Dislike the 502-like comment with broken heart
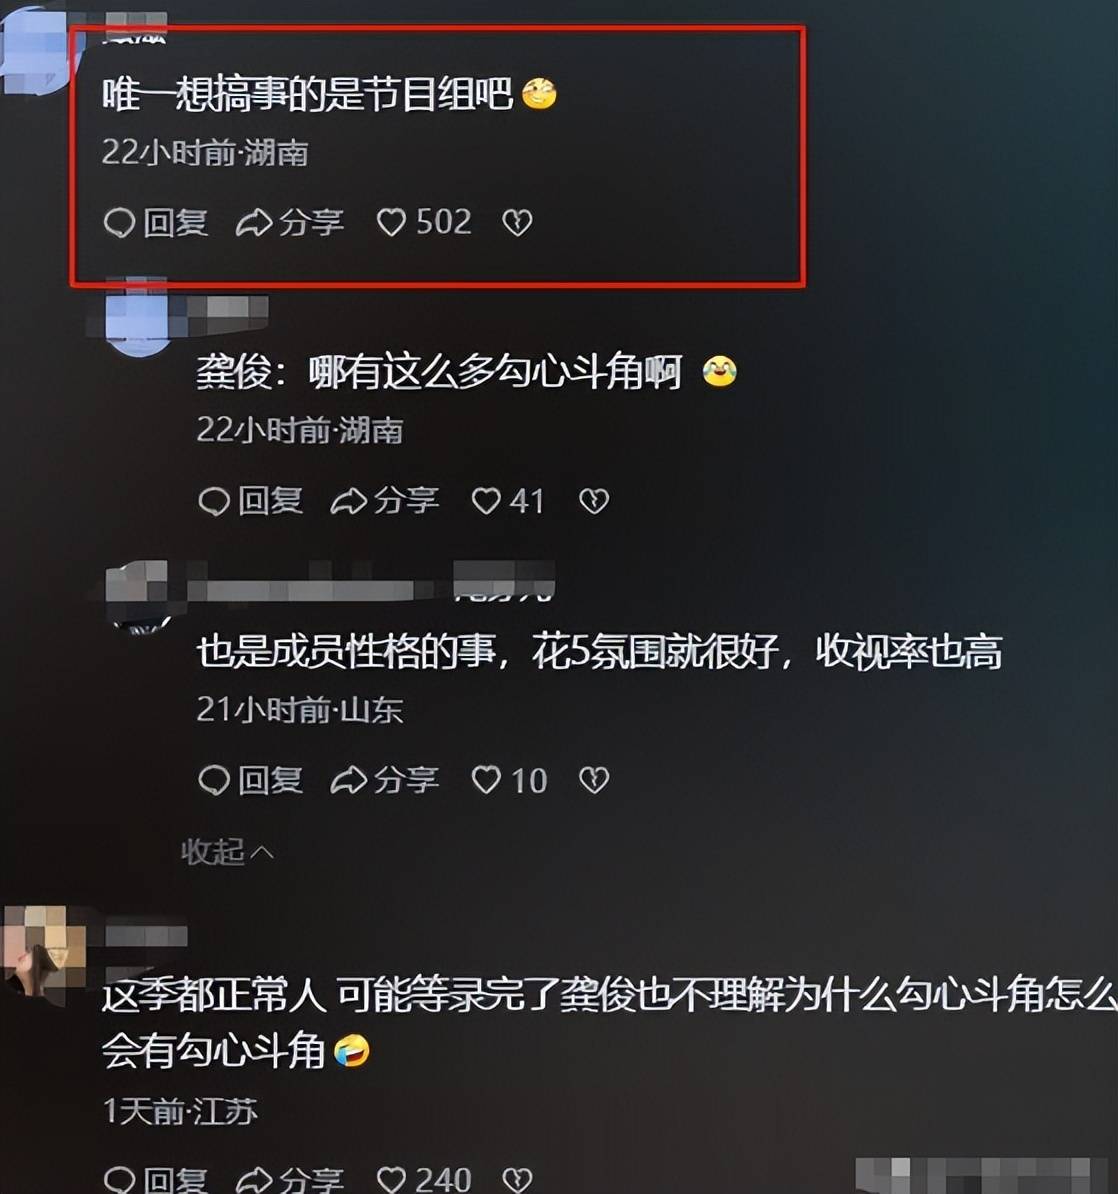This screenshot has width=1118, height=1194. point(517,223)
